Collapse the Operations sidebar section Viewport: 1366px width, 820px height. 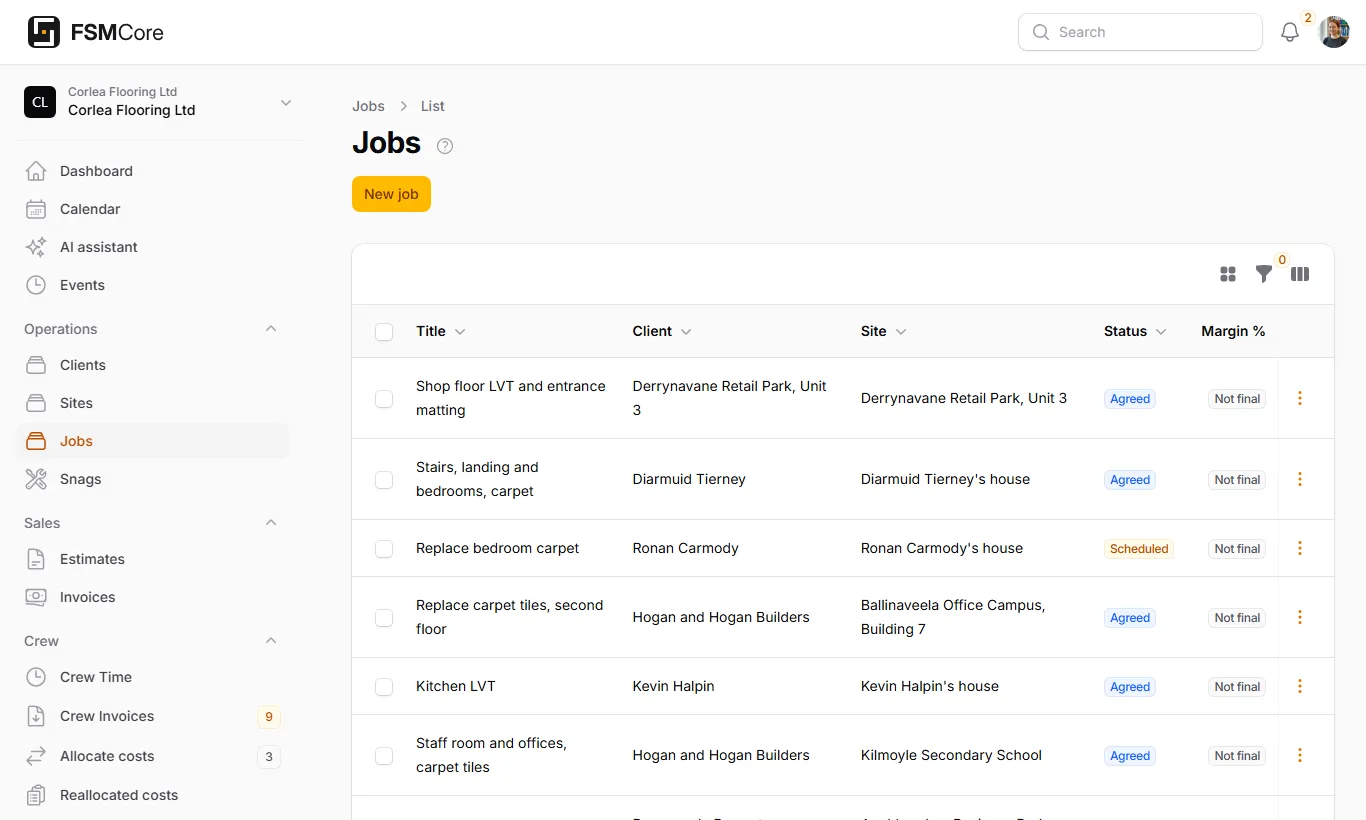271,329
